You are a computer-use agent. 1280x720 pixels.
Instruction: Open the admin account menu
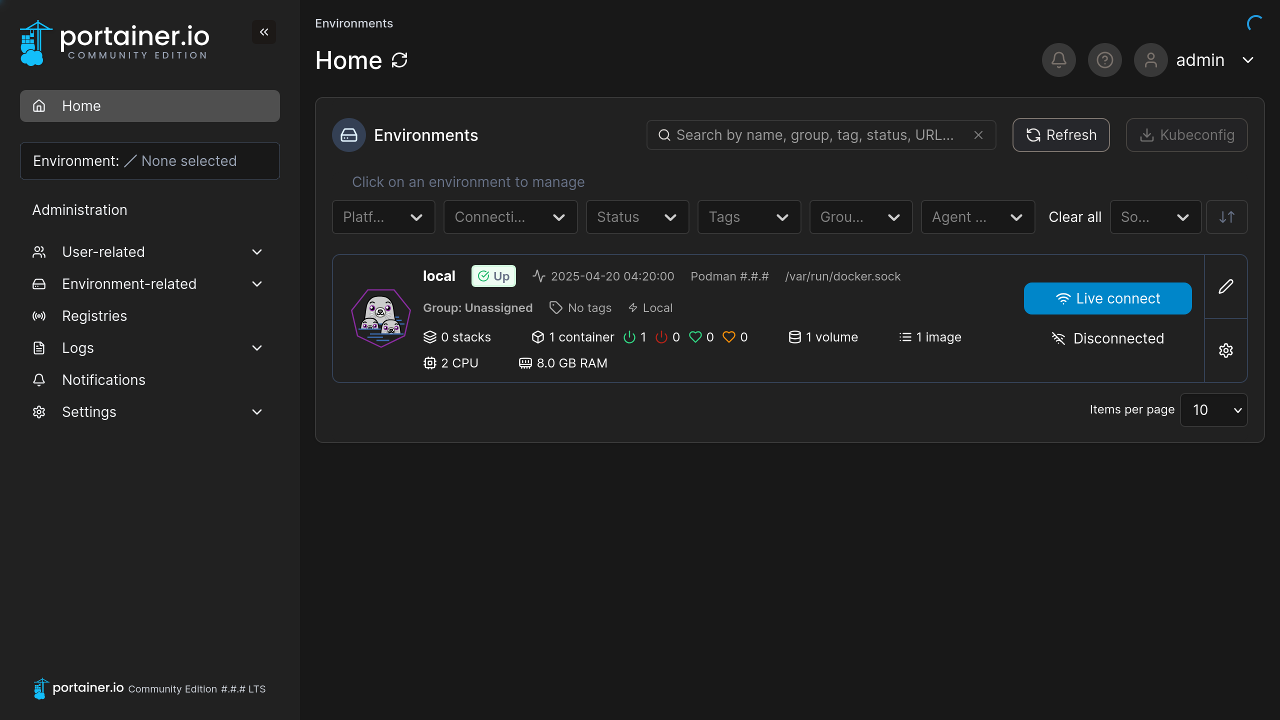point(1200,60)
